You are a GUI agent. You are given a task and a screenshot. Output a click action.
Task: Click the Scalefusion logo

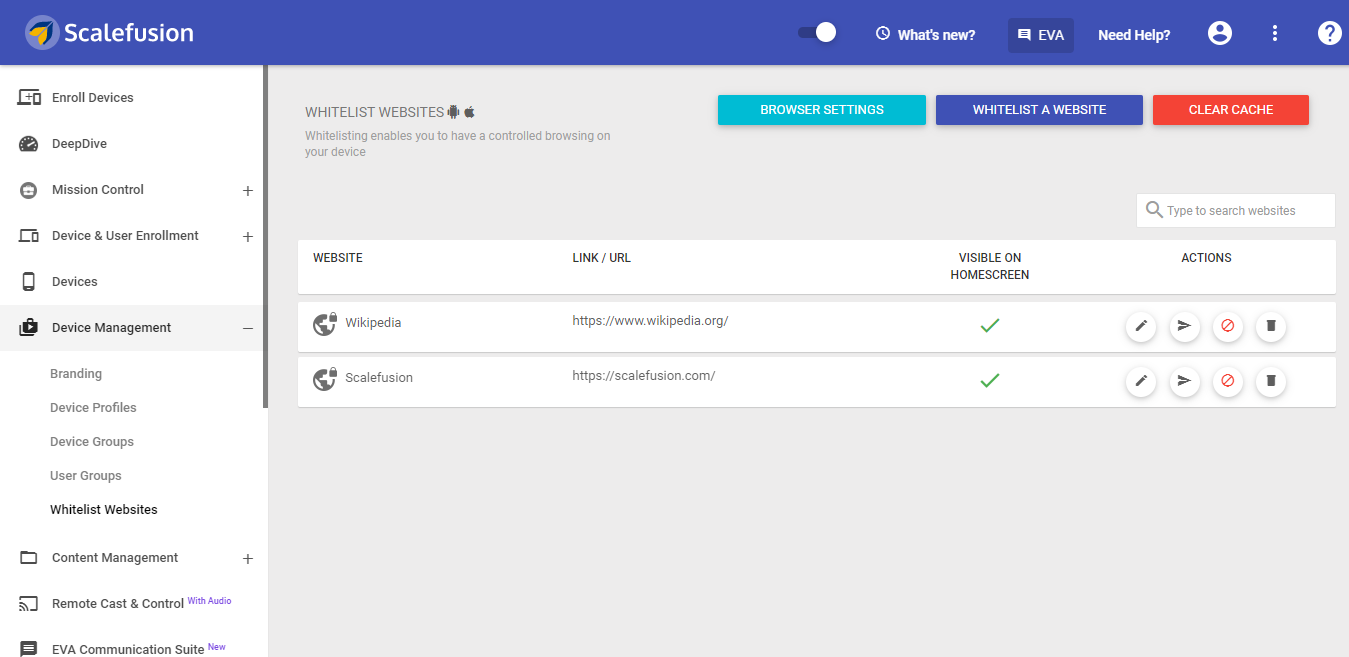tap(110, 33)
